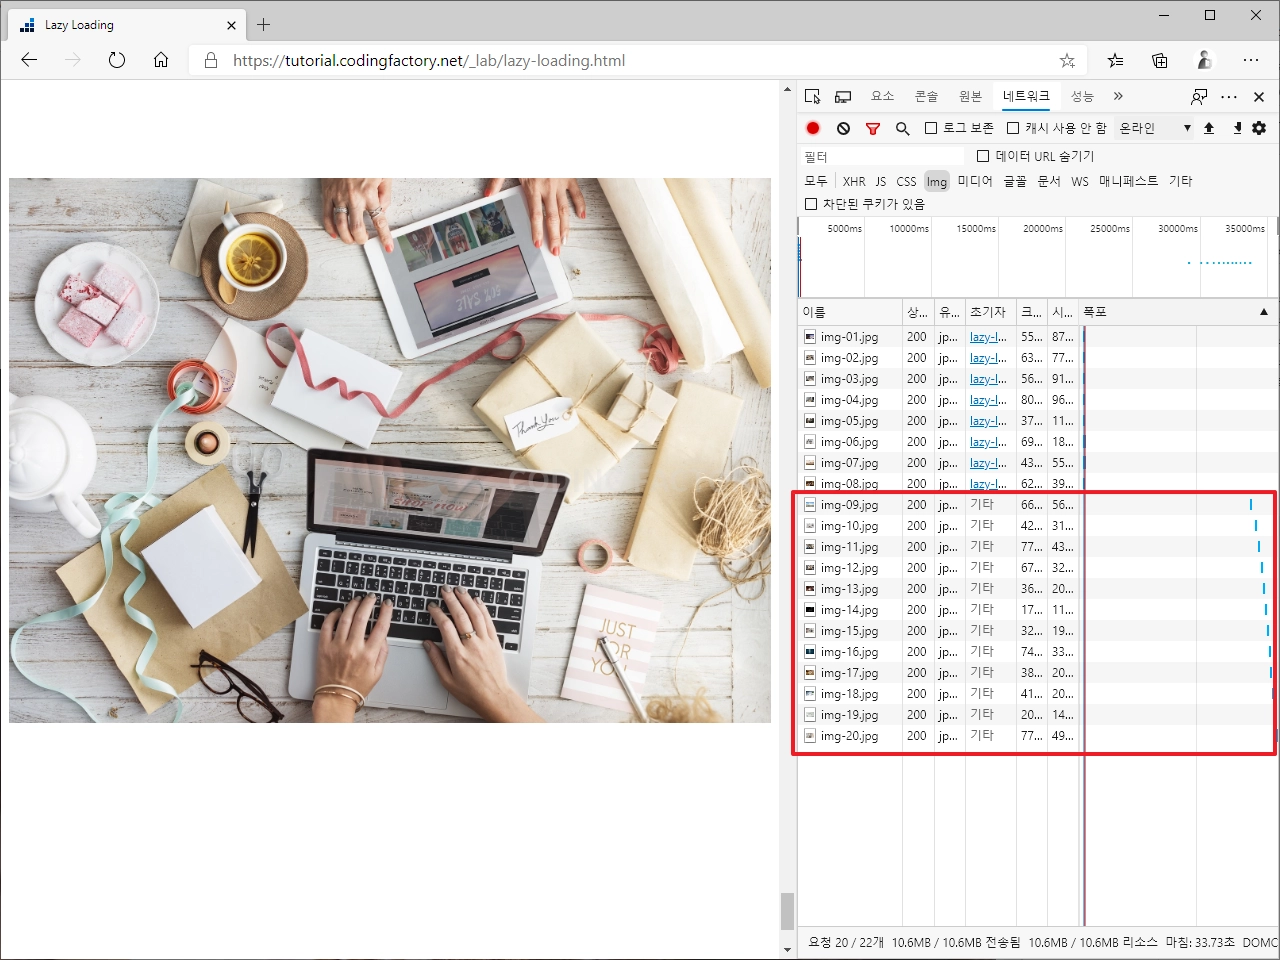Screen dimensions: 1280x960
Task: Open DevTools feedback icon
Action: [x=1199, y=97]
